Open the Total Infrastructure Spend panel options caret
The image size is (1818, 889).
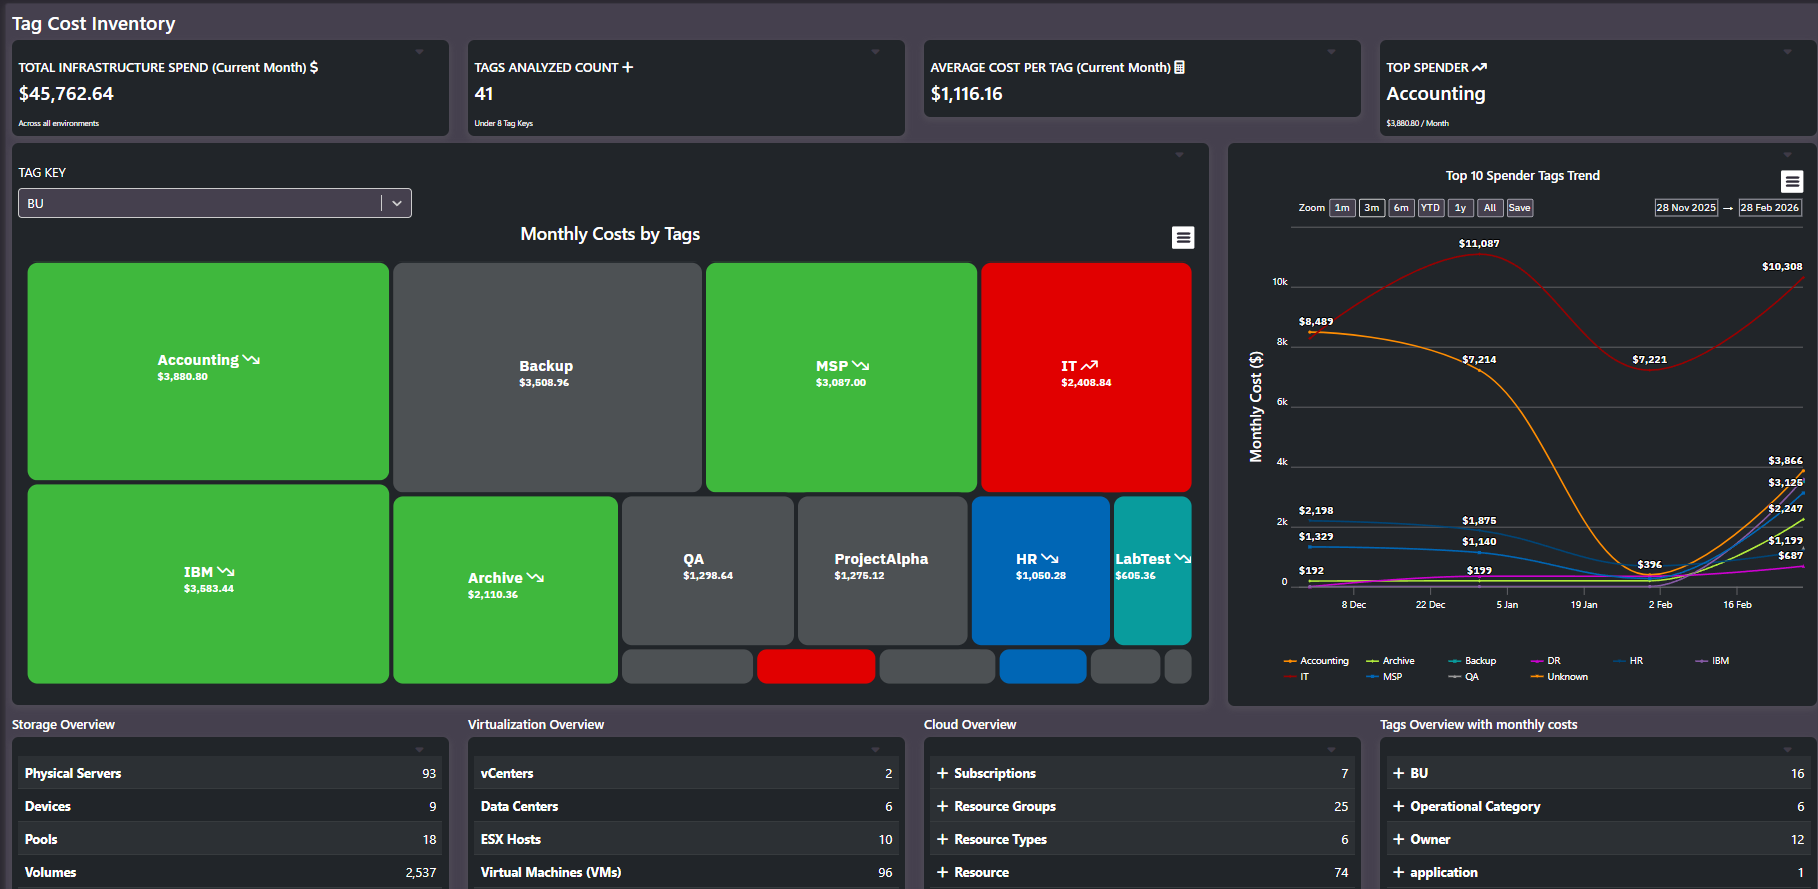(419, 52)
